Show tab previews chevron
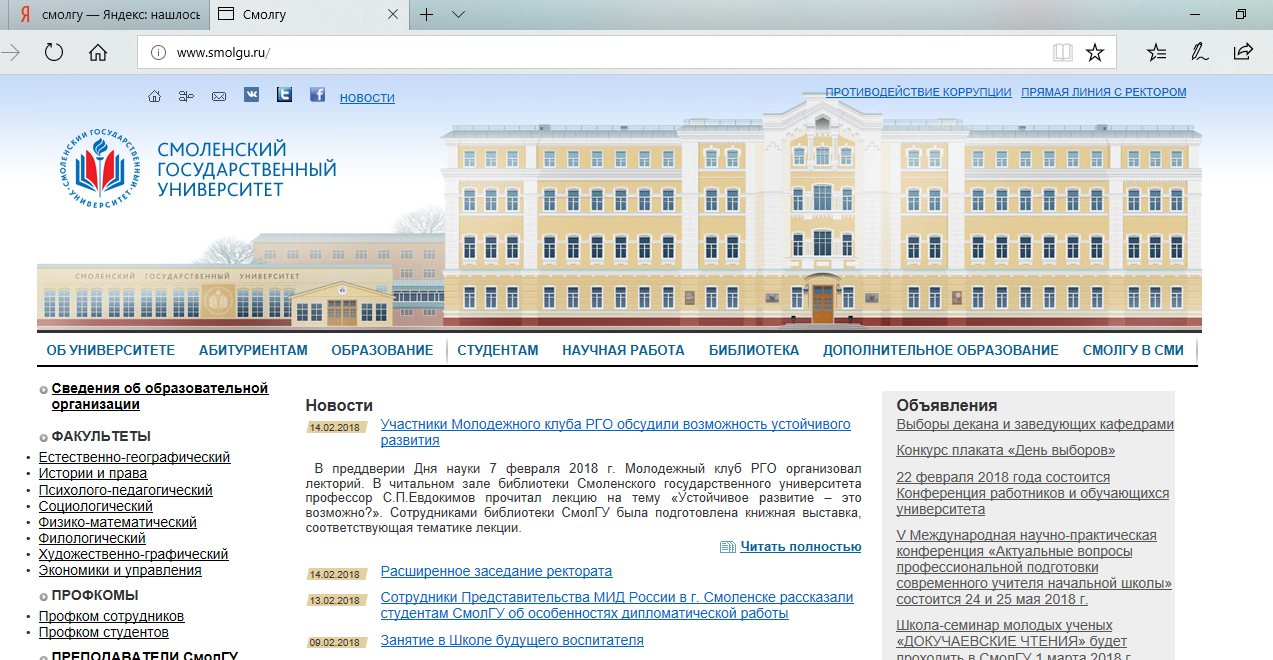 click(x=458, y=14)
